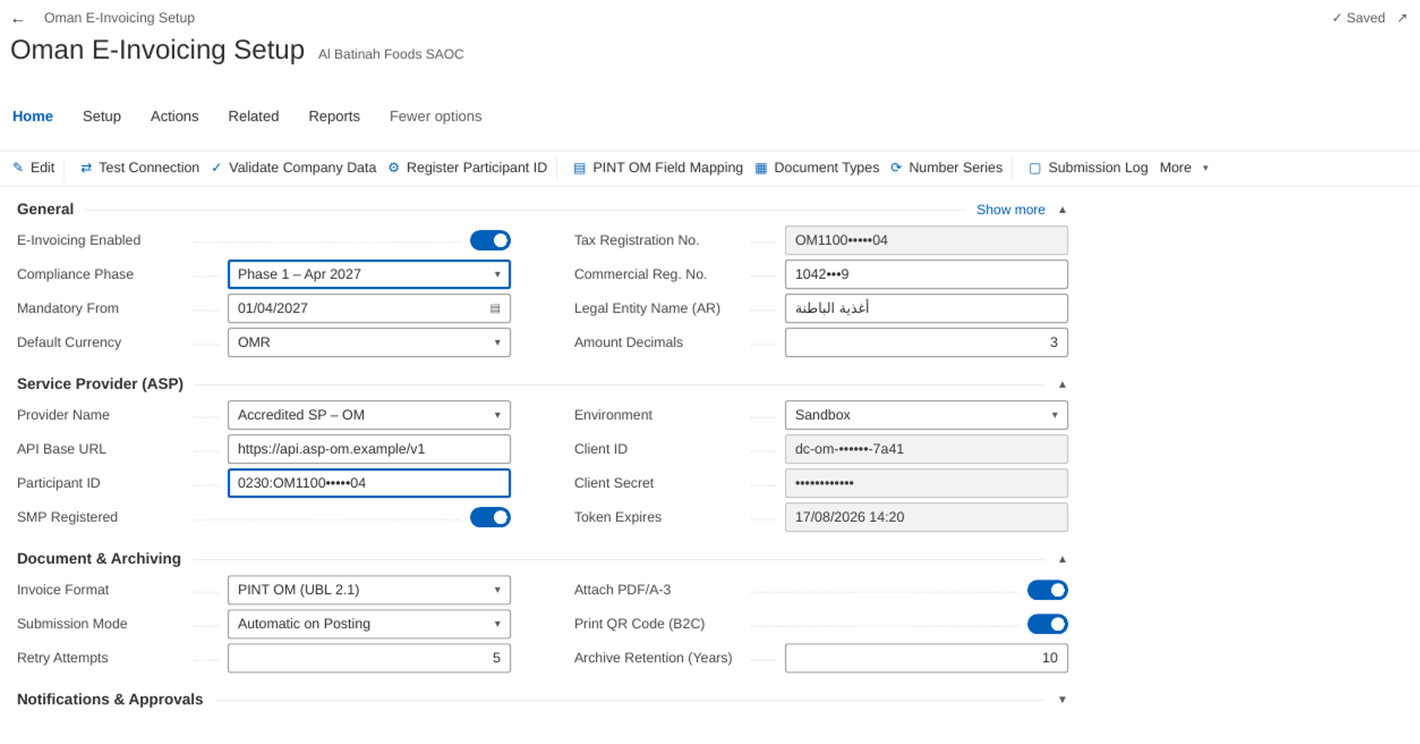Open the Submission Mode dropdown
This screenshot has width=1420, height=744.
(369, 624)
